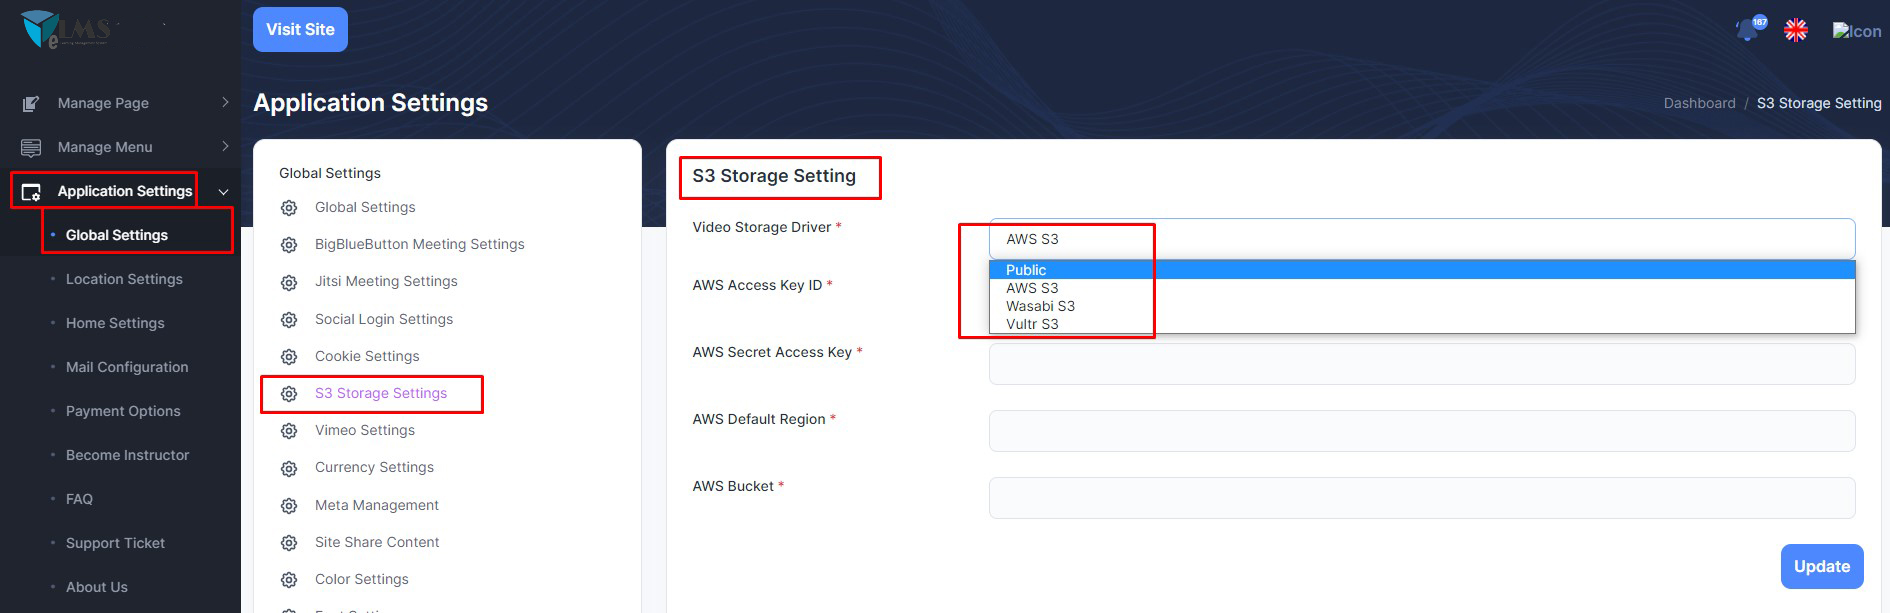This screenshot has height=613, width=1890.
Task: Click gear icon beside Vimeo Settings
Action: pos(289,431)
